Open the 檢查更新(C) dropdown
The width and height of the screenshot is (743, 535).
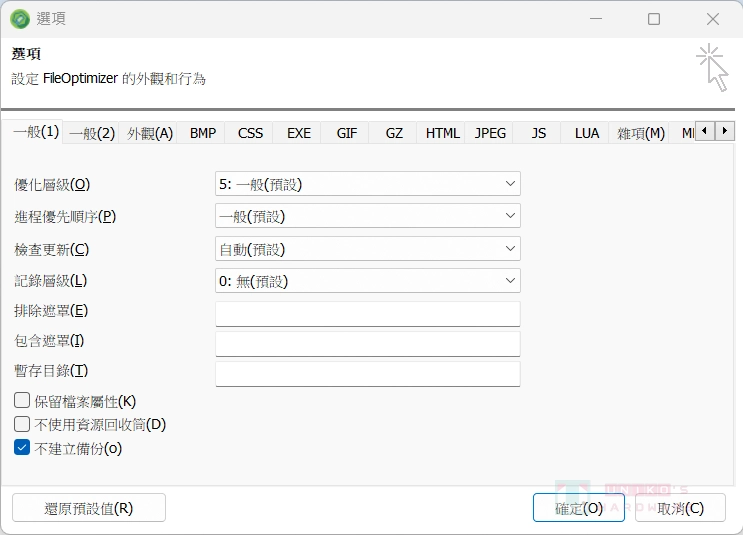tap(367, 249)
